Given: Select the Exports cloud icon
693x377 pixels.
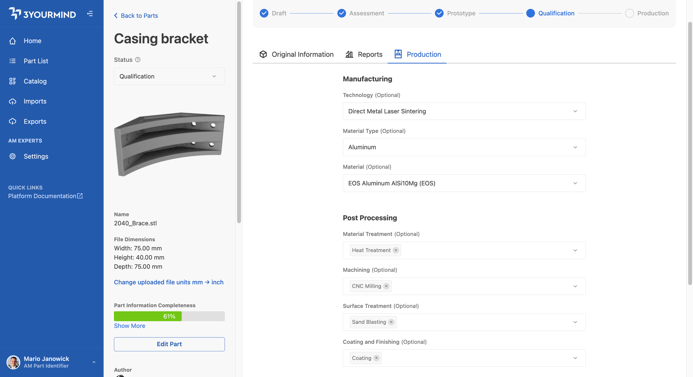Looking at the screenshot, I should tap(12, 122).
